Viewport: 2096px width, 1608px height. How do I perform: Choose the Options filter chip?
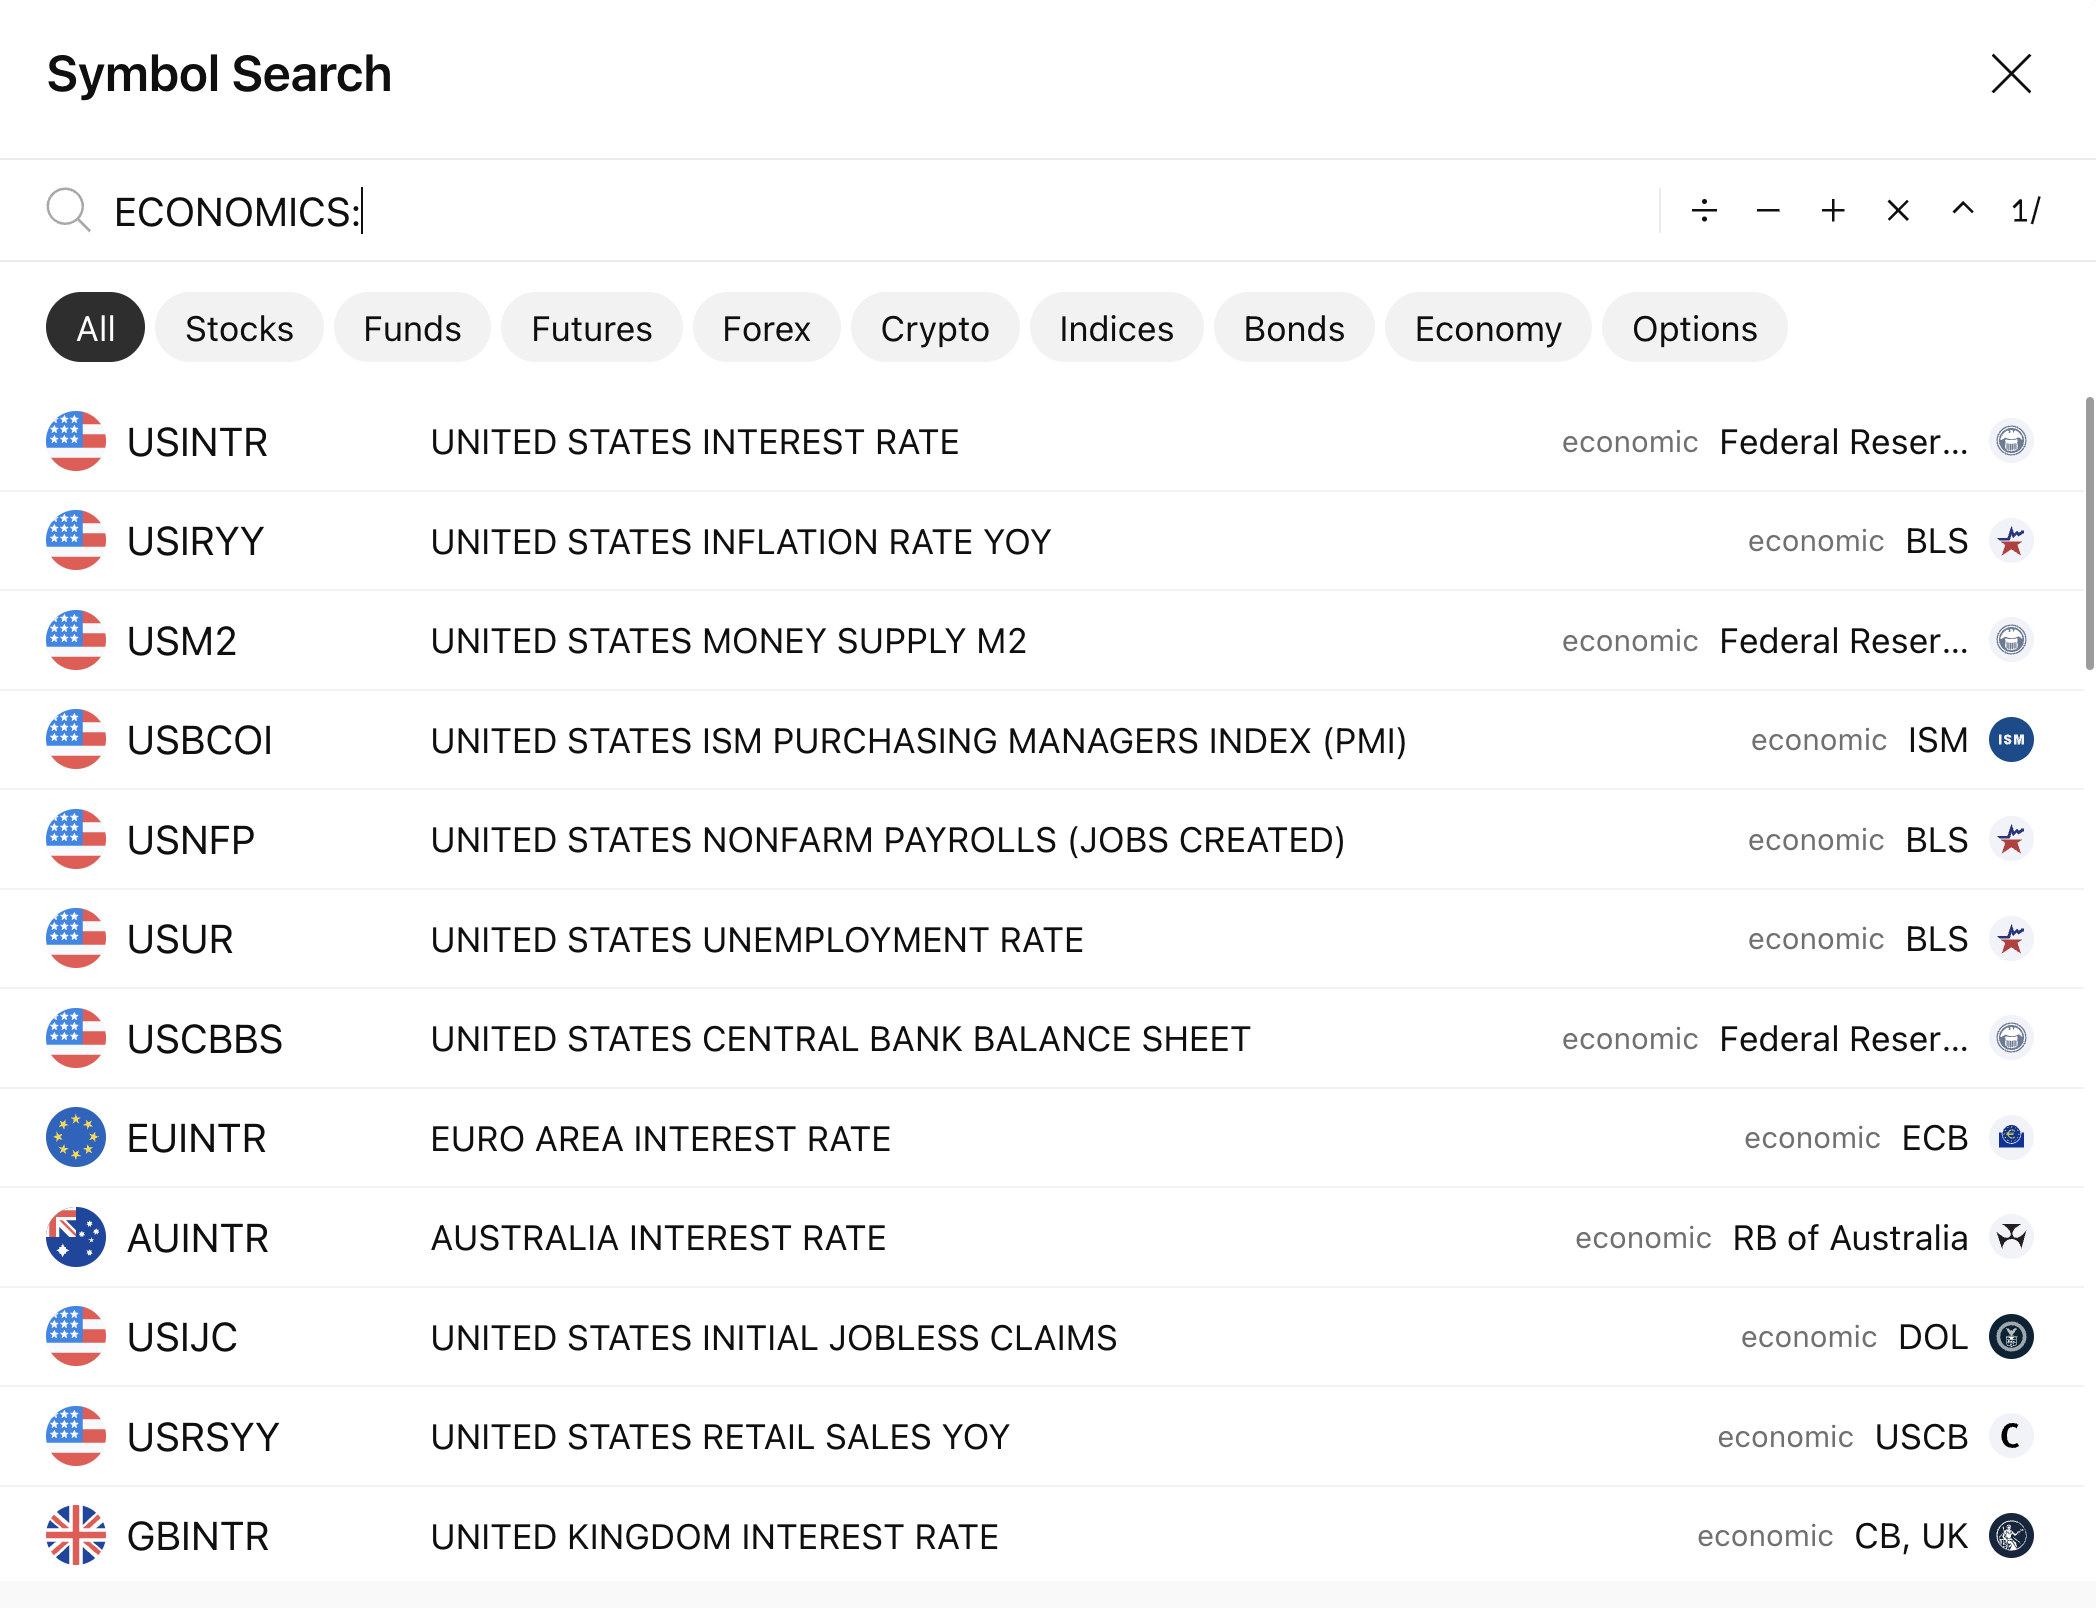pyautogui.click(x=1694, y=328)
